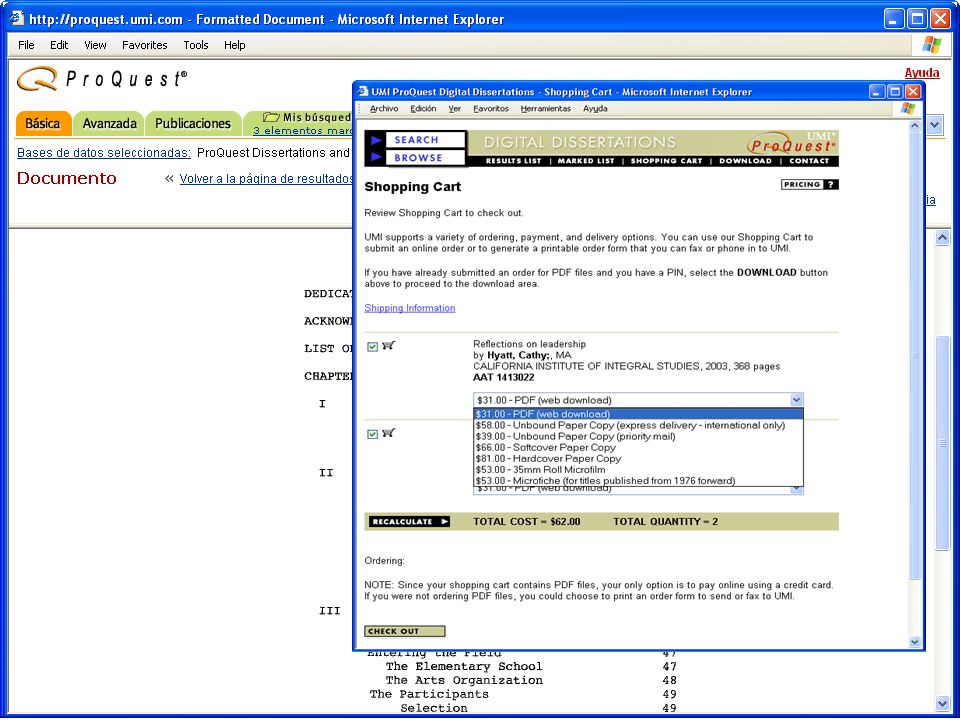The height and width of the screenshot is (720, 960).
Task: Click the RECALCULATE button
Action: pos(409,522)
